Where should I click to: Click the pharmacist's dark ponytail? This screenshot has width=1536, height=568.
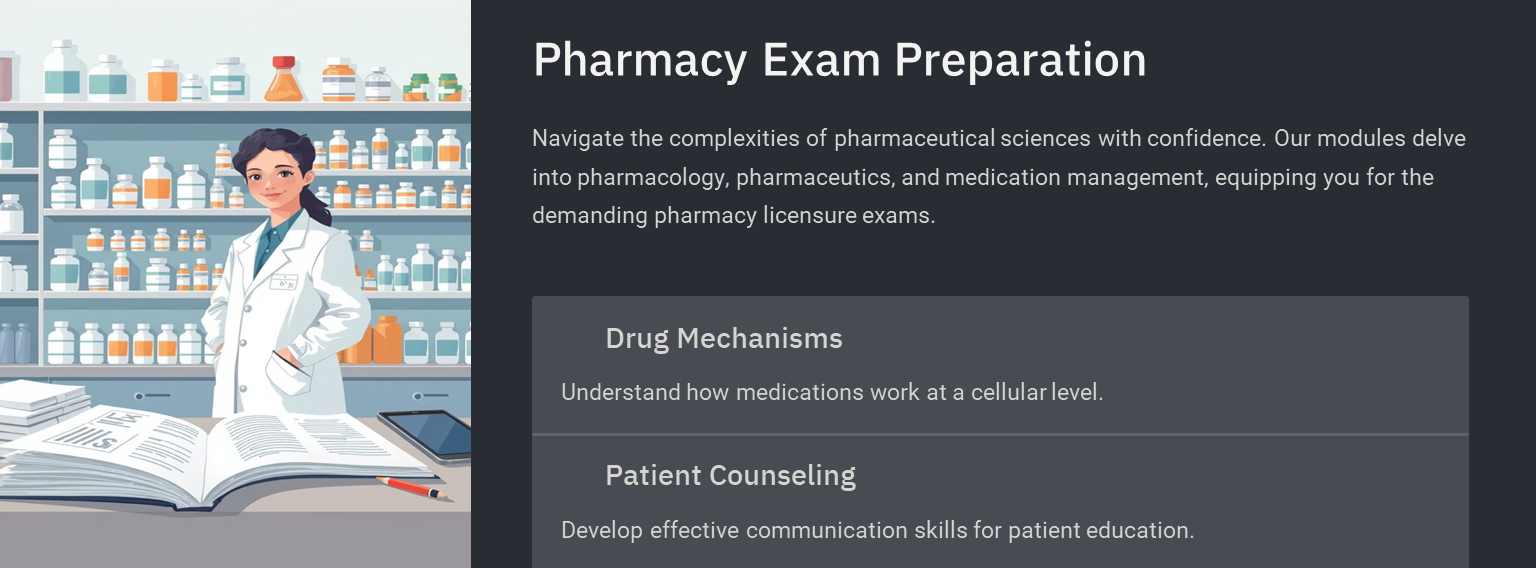coord(316,200)
